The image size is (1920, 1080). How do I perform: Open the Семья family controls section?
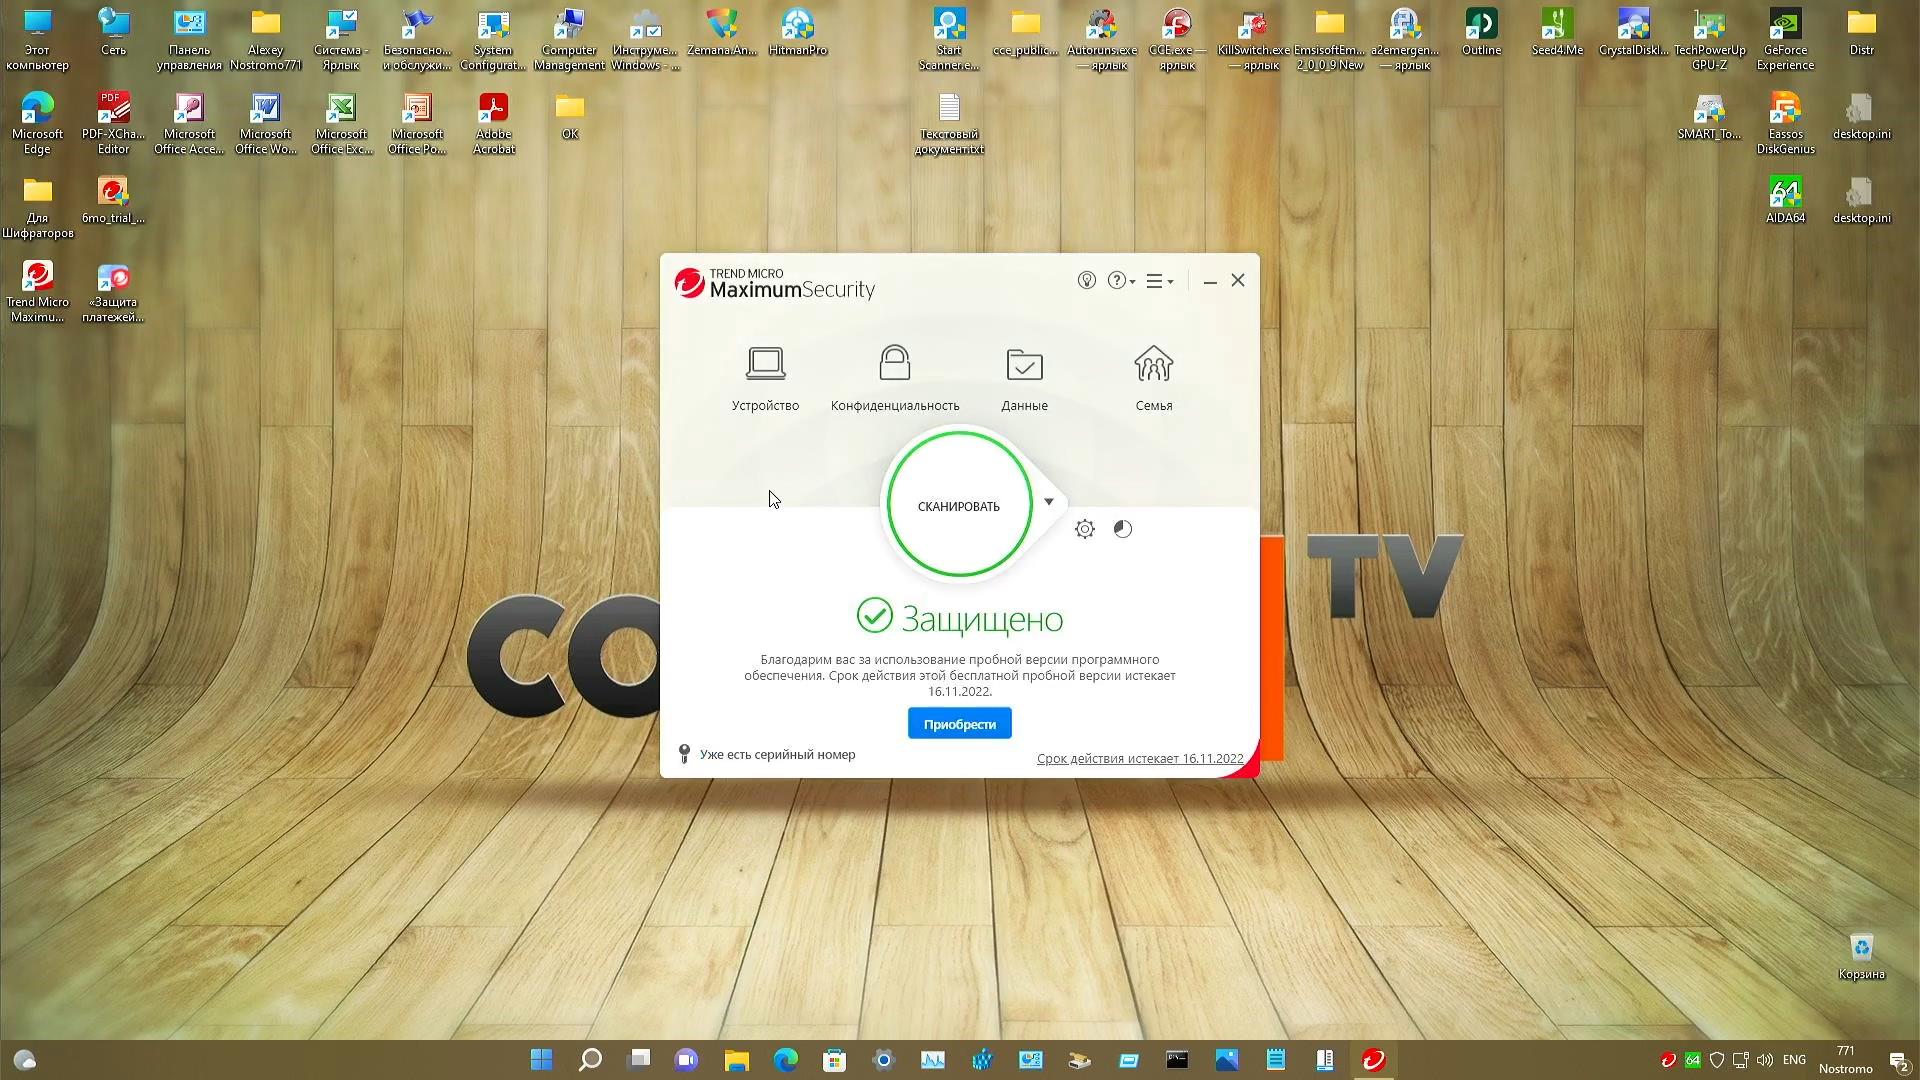(x=1154, y=378)
